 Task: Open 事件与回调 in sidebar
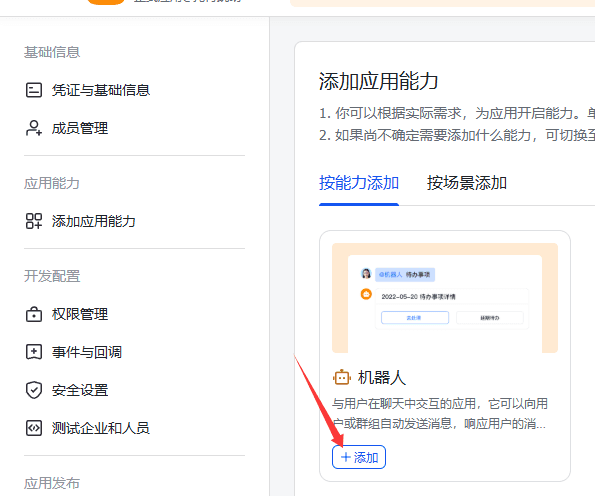click(87, 352)
